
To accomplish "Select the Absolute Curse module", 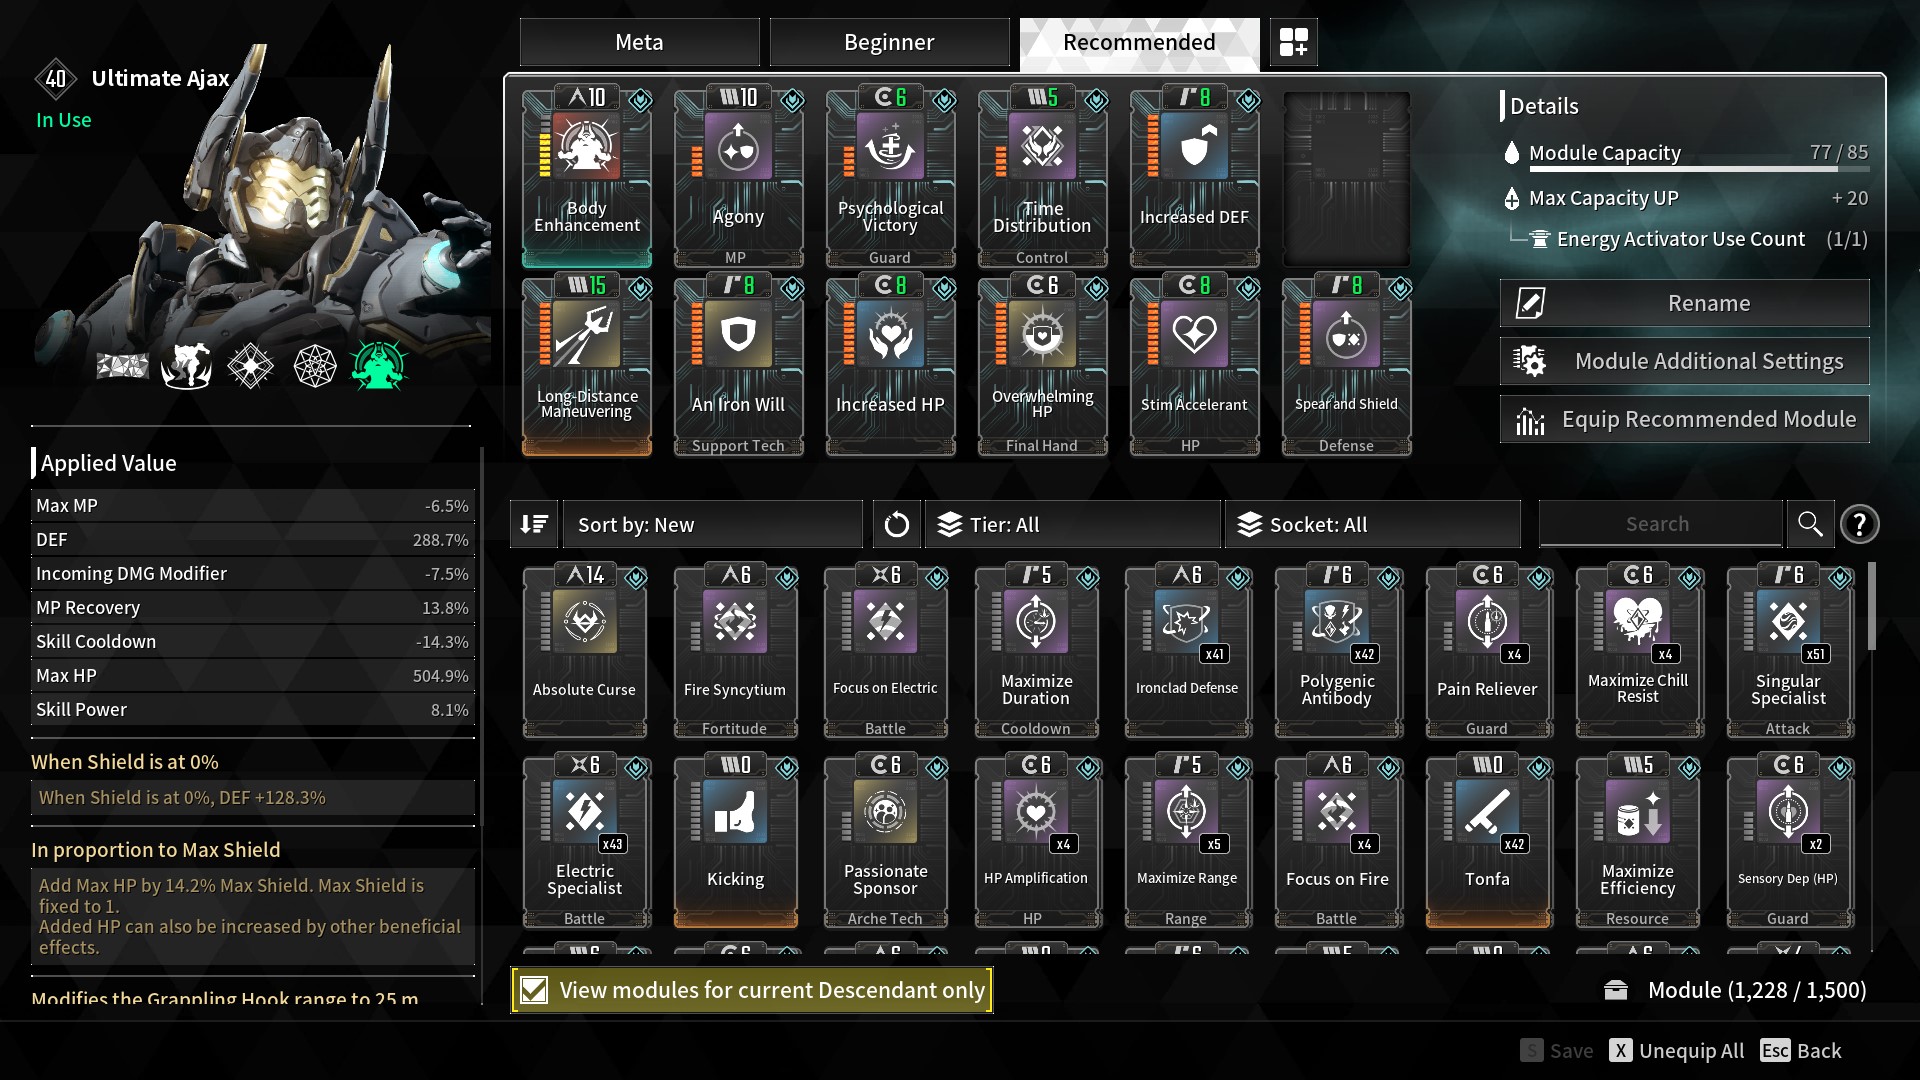I will (x=585, y=651).
